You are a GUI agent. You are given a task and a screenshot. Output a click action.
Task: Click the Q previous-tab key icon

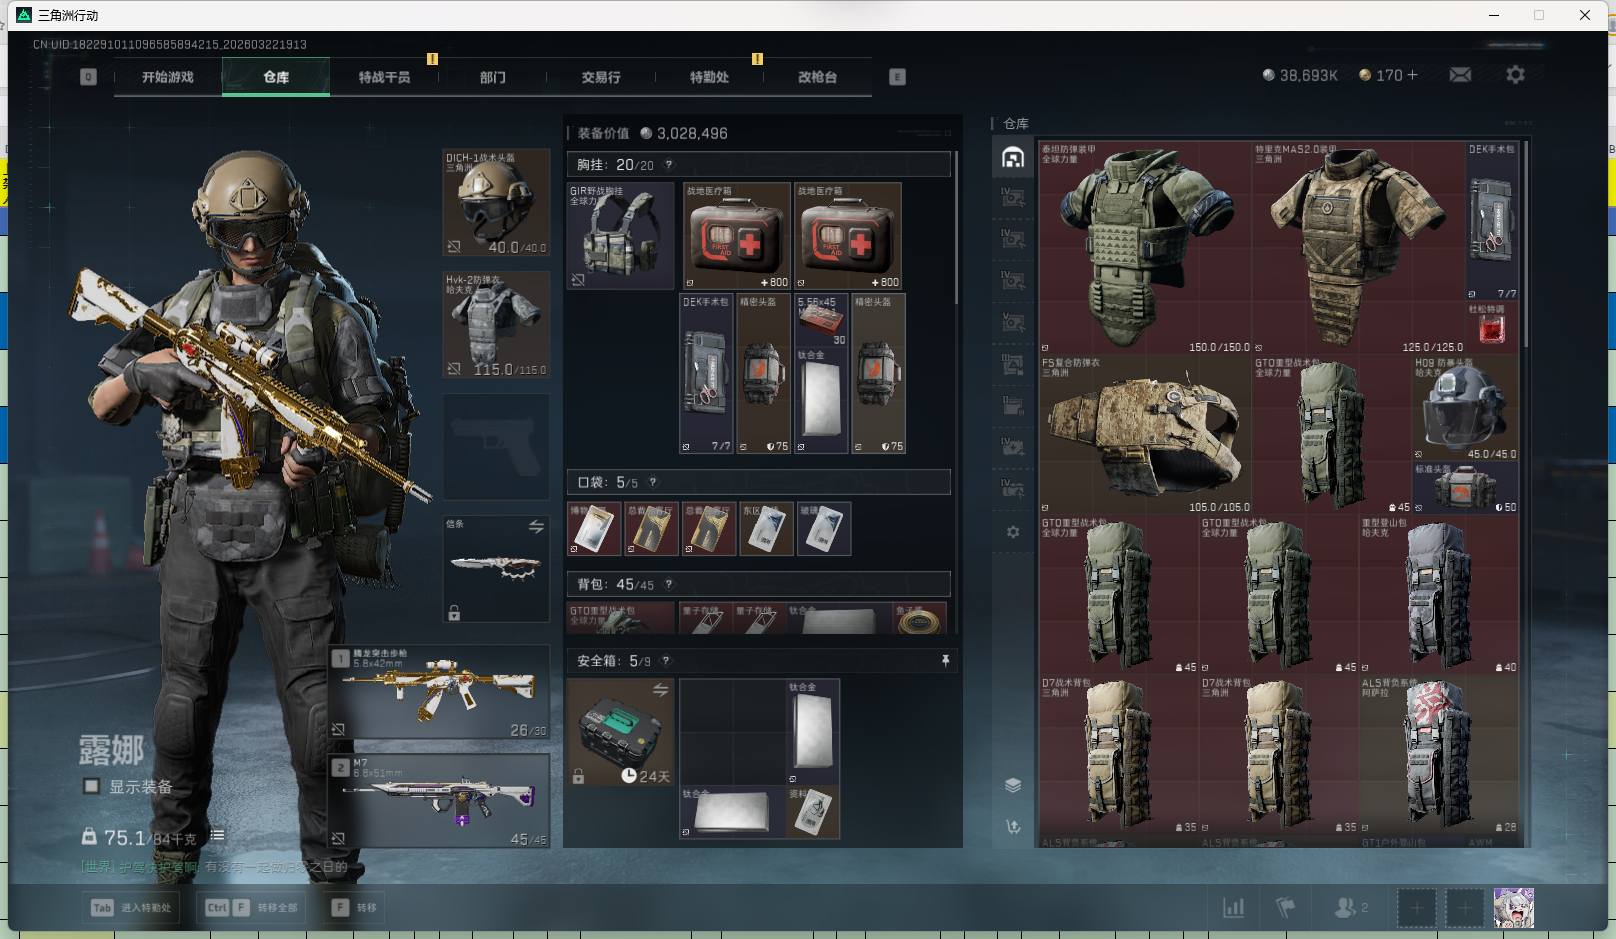[88, 77]
